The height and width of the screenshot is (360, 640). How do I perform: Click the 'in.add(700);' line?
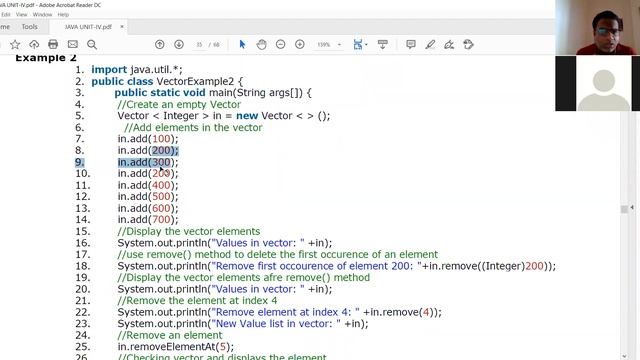[148, 220]
